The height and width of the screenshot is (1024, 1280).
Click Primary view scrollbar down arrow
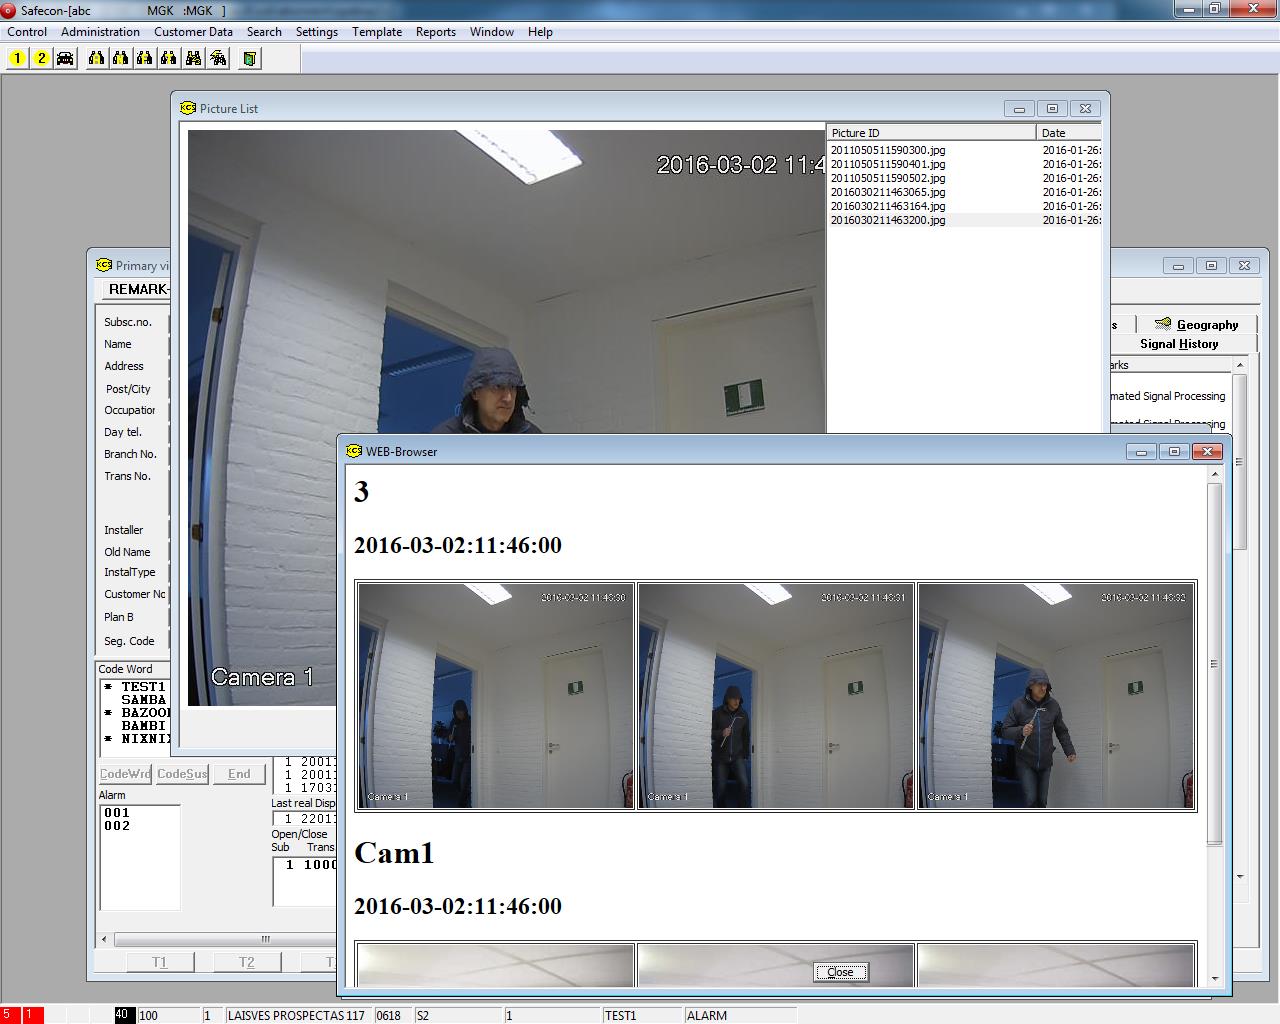[x=1240, y=876]
